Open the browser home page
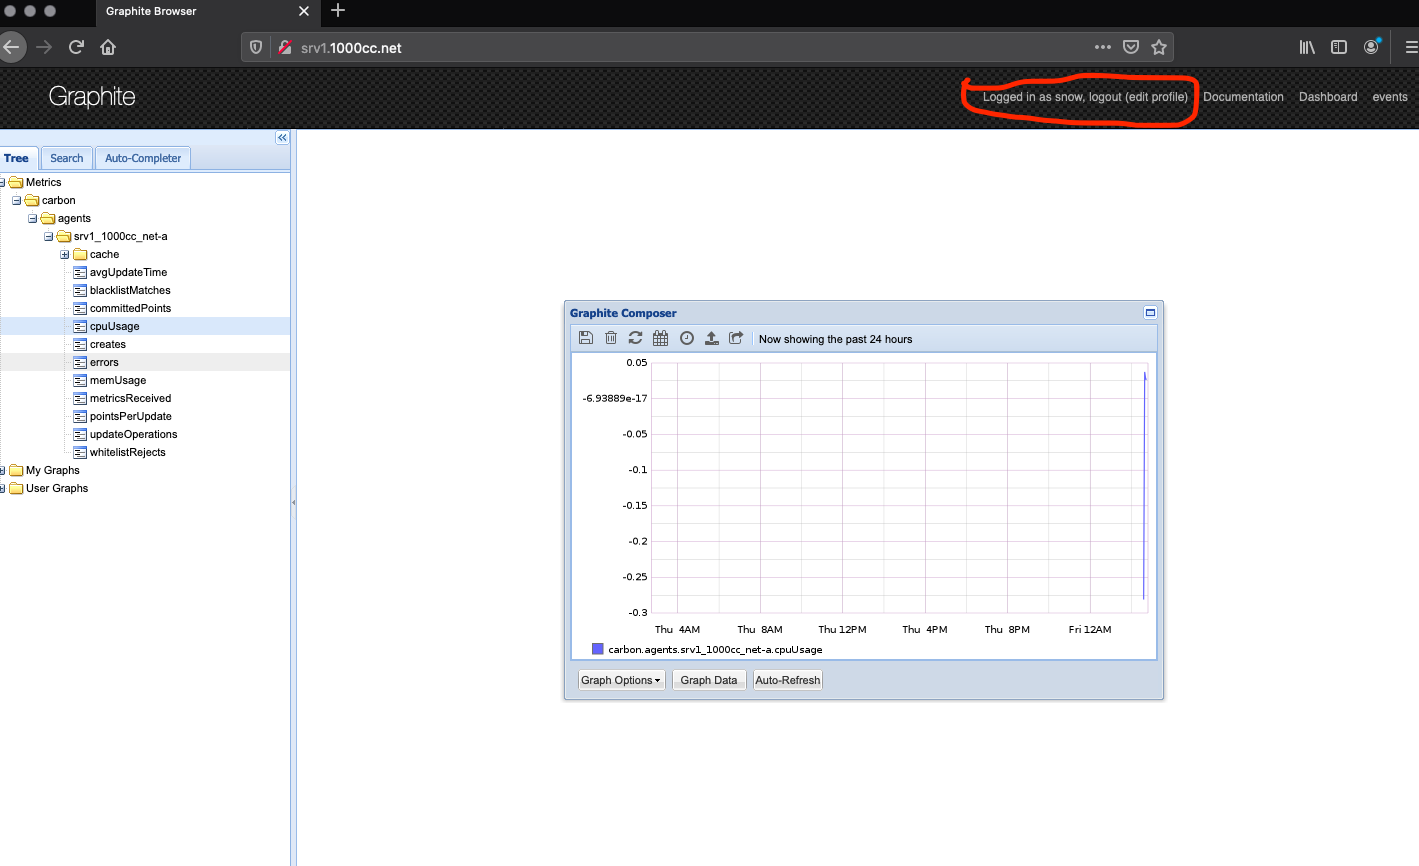This screenshot has width=1419, height=866. tap(108, 47)
